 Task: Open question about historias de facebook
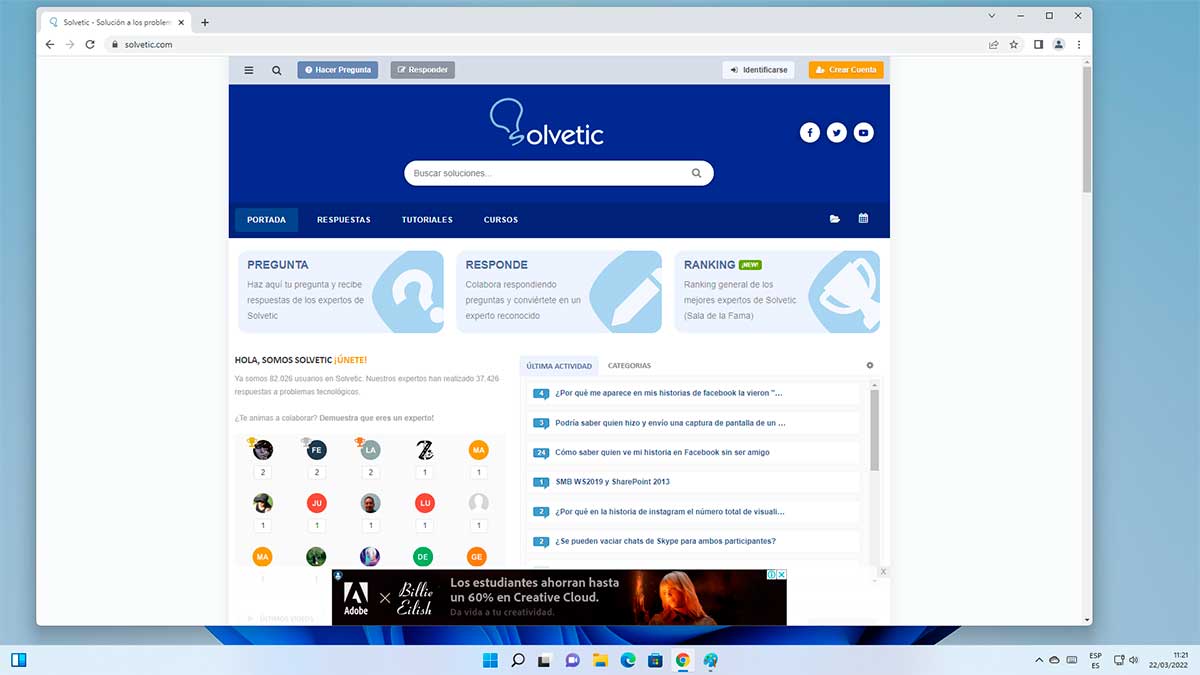668,393
